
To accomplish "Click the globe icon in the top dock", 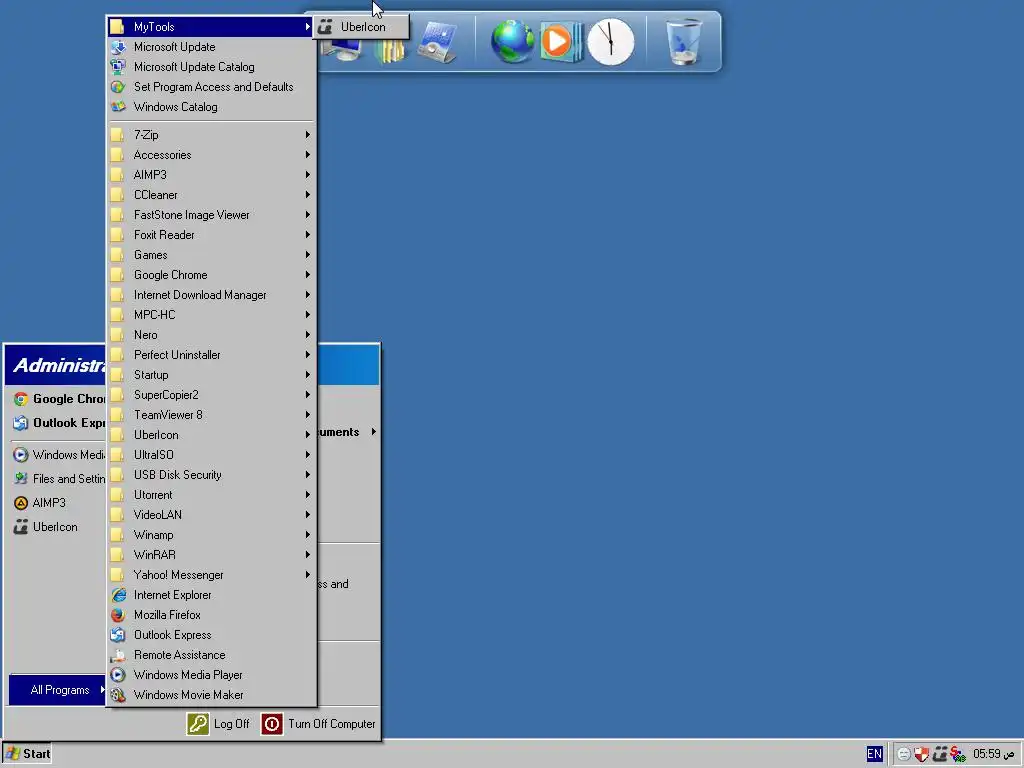I will pos(513,41).
